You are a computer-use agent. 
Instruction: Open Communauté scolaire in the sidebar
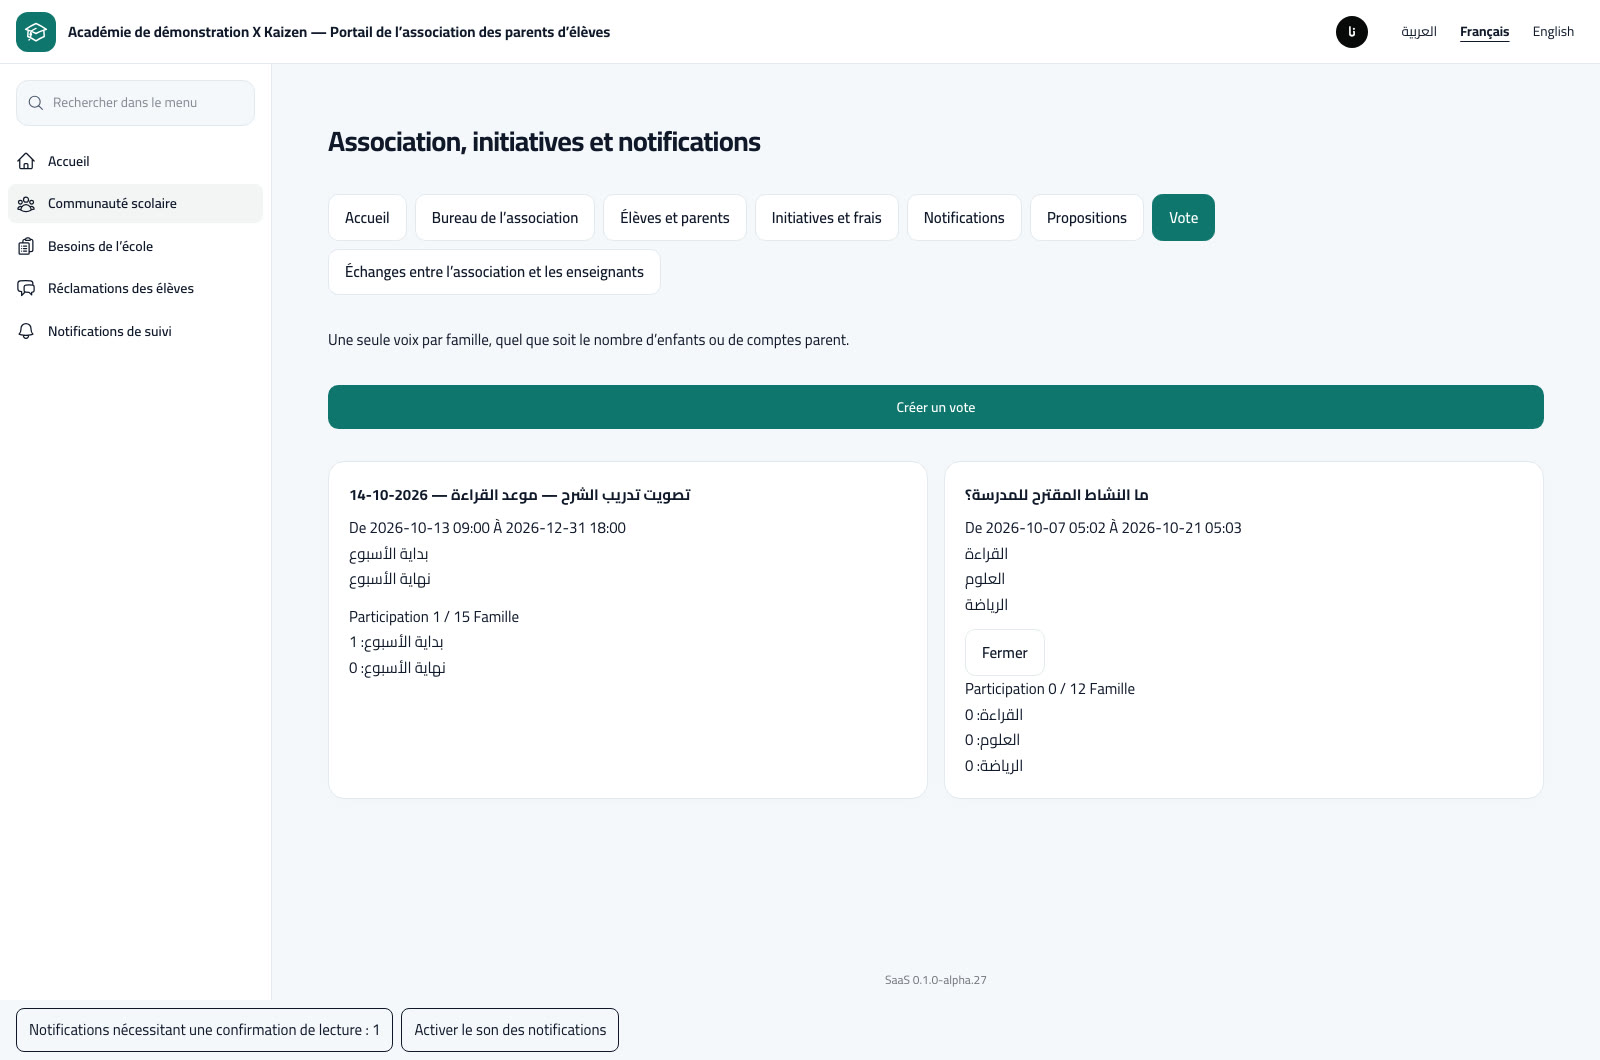(x=135, y=203)
